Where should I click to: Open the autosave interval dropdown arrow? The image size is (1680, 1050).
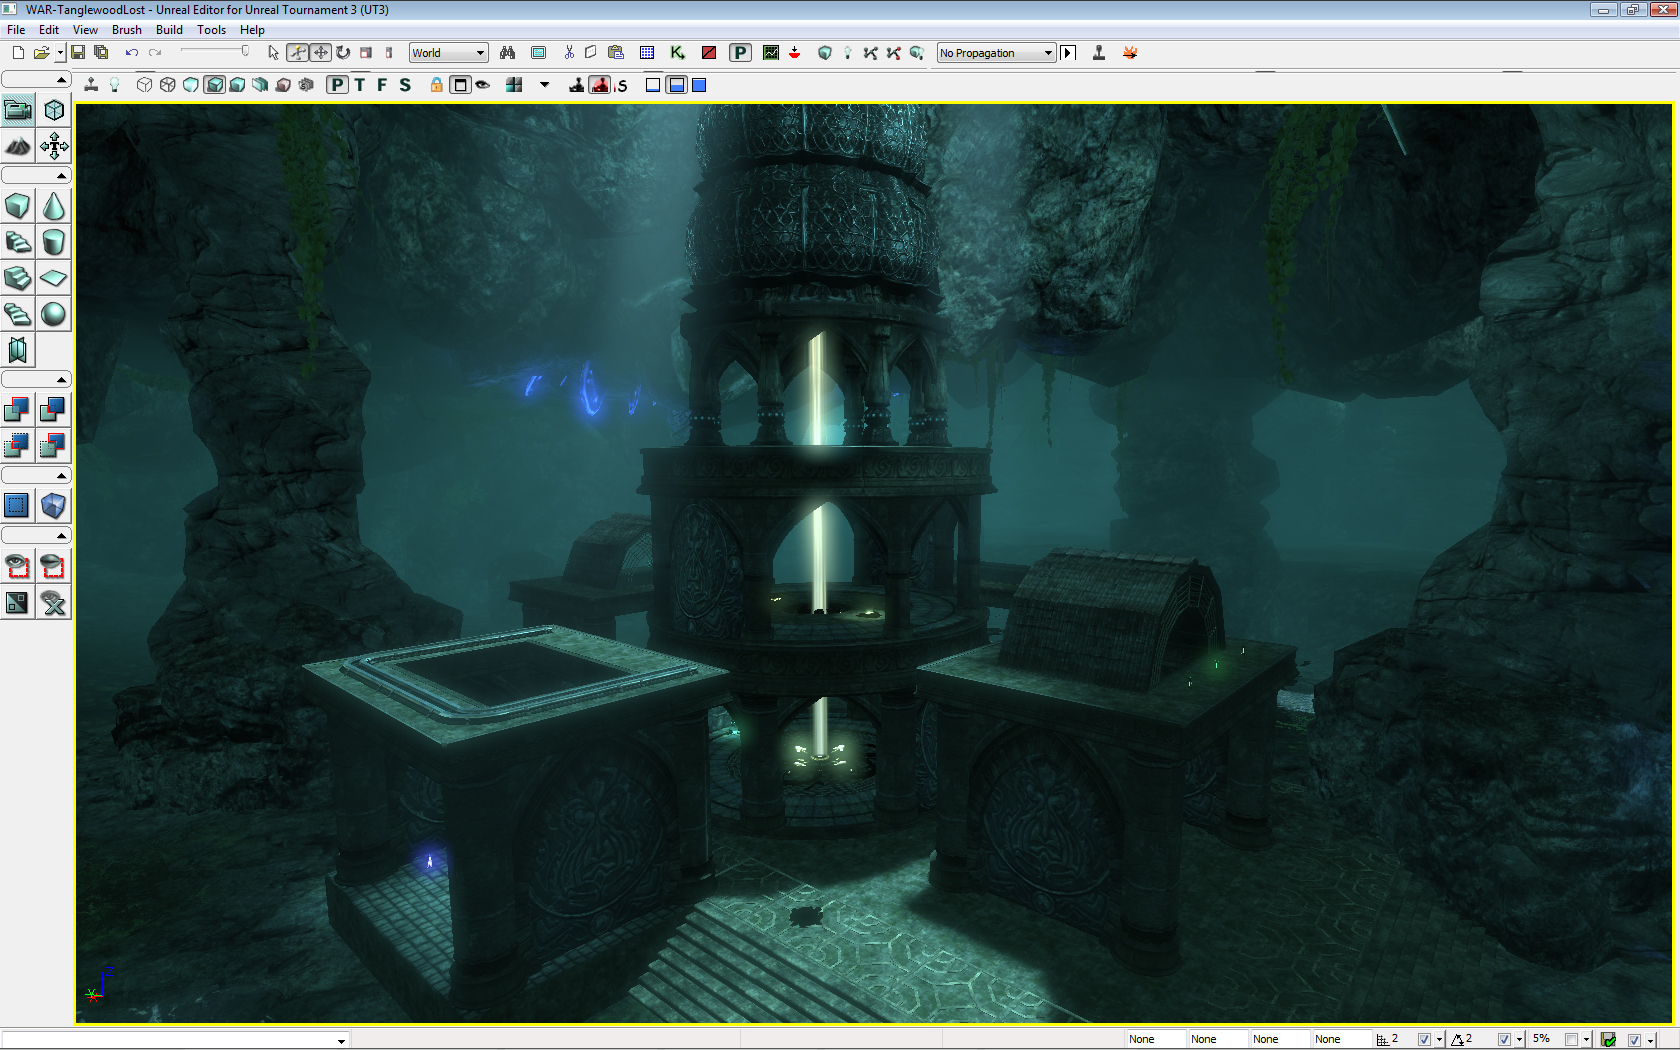[x=1649, y=1040]
